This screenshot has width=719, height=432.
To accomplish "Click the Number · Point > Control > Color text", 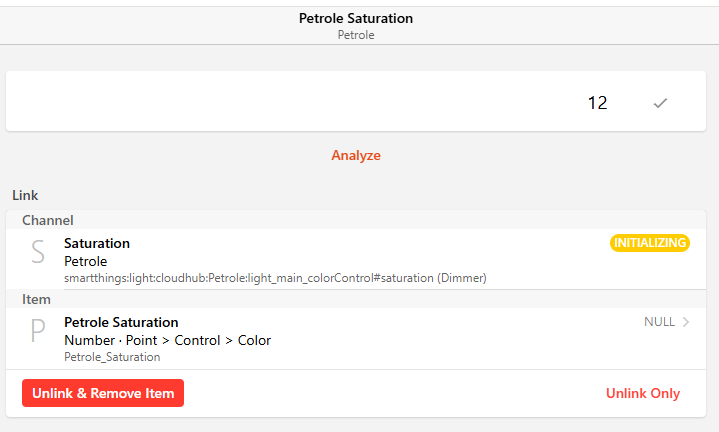I will (167, 340).
